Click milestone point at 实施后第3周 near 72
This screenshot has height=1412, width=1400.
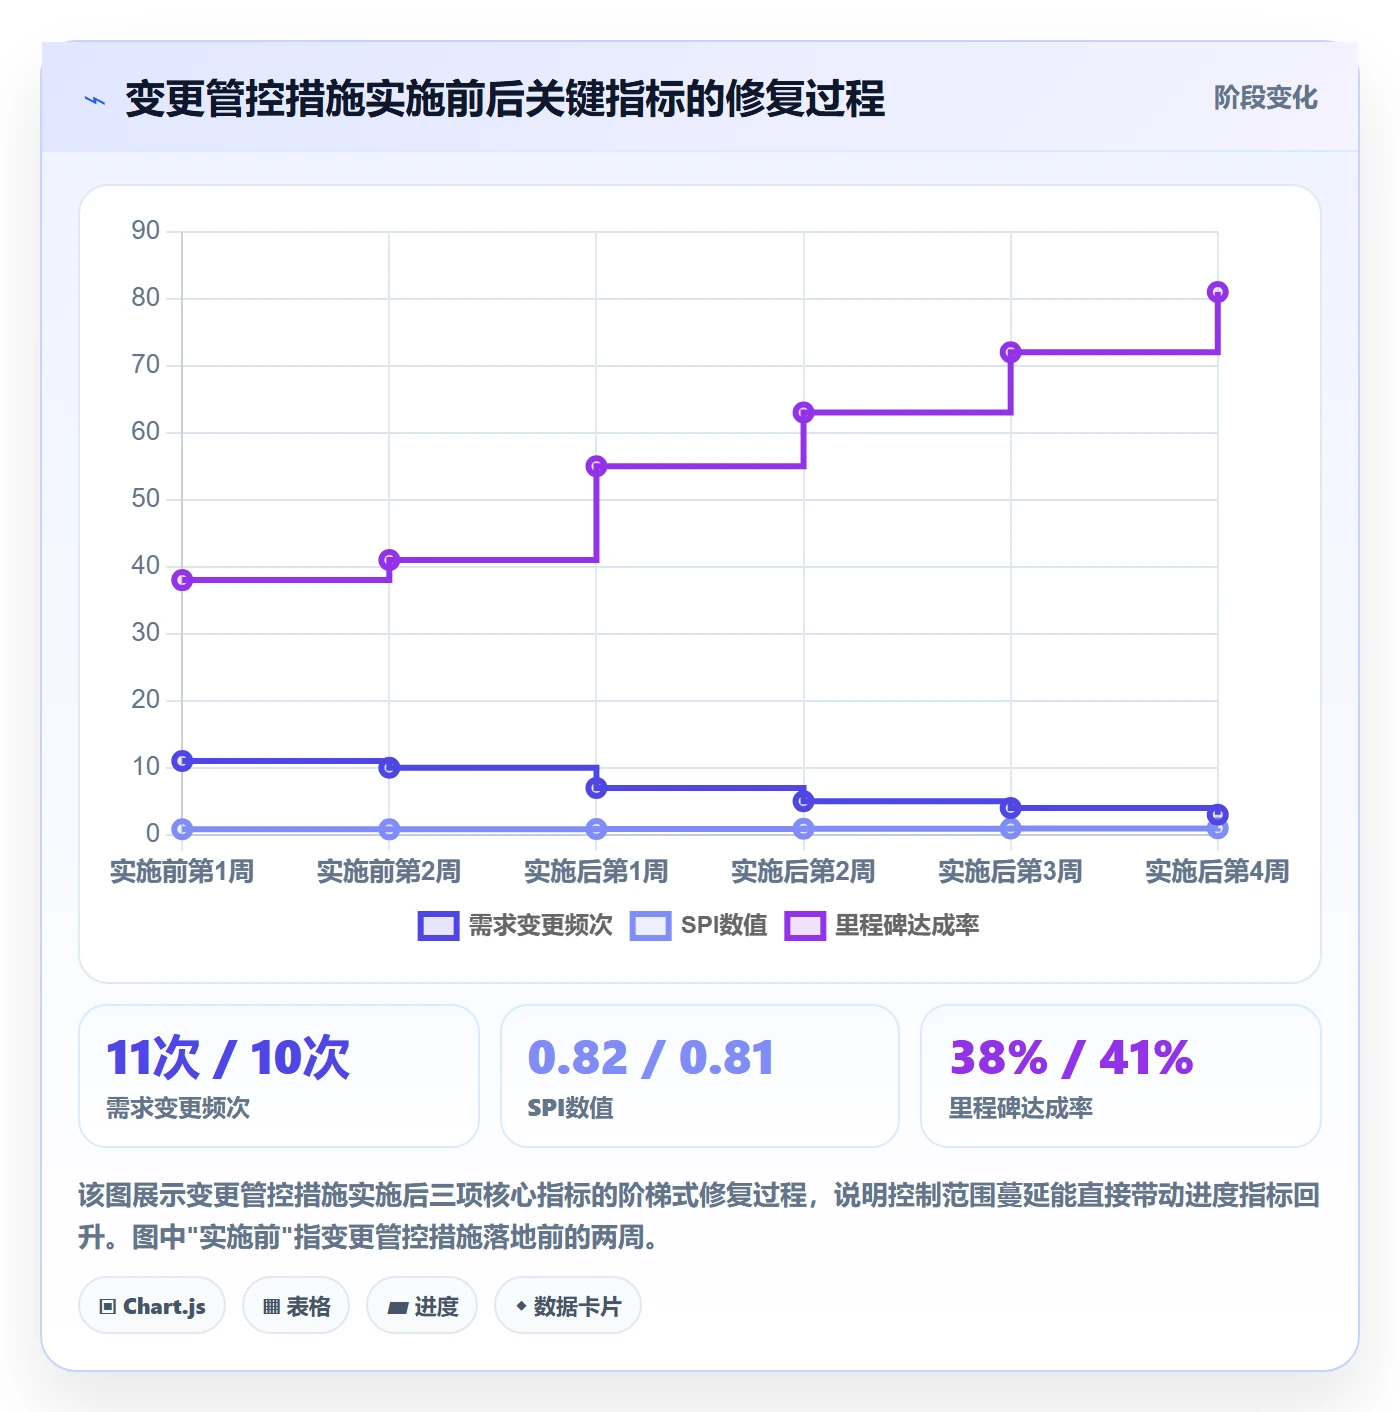[x=1010, y=352]
